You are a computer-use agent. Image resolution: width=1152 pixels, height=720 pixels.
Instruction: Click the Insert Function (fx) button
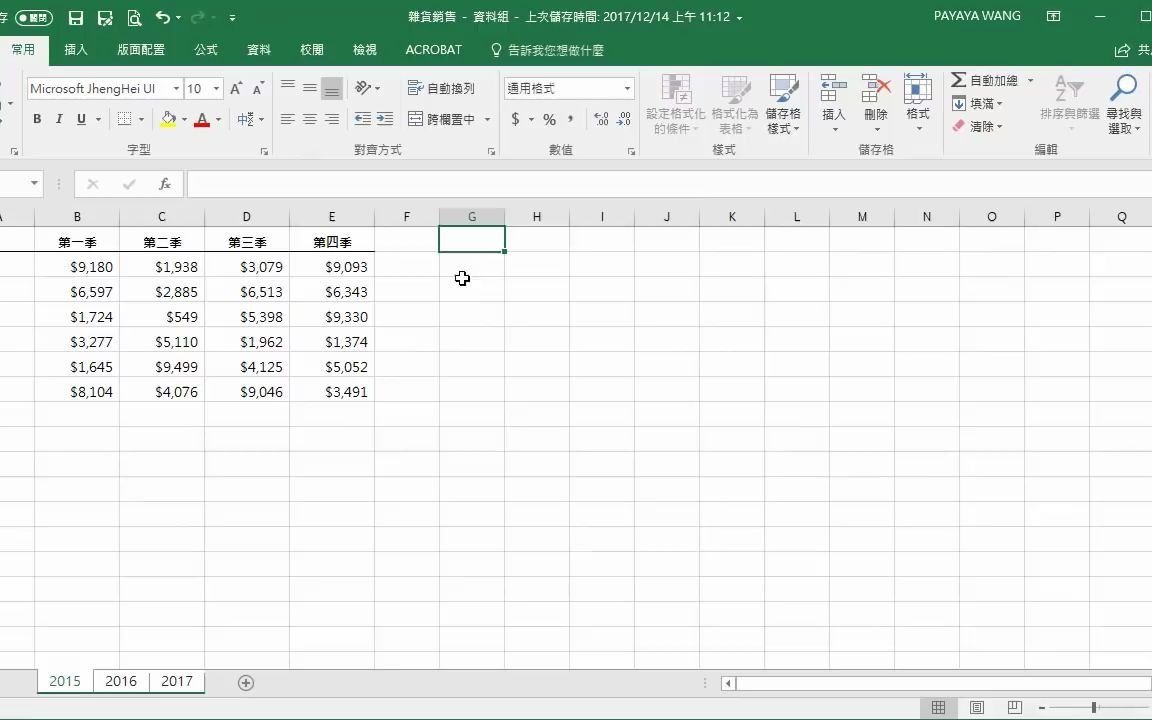(x=165, y=184)
